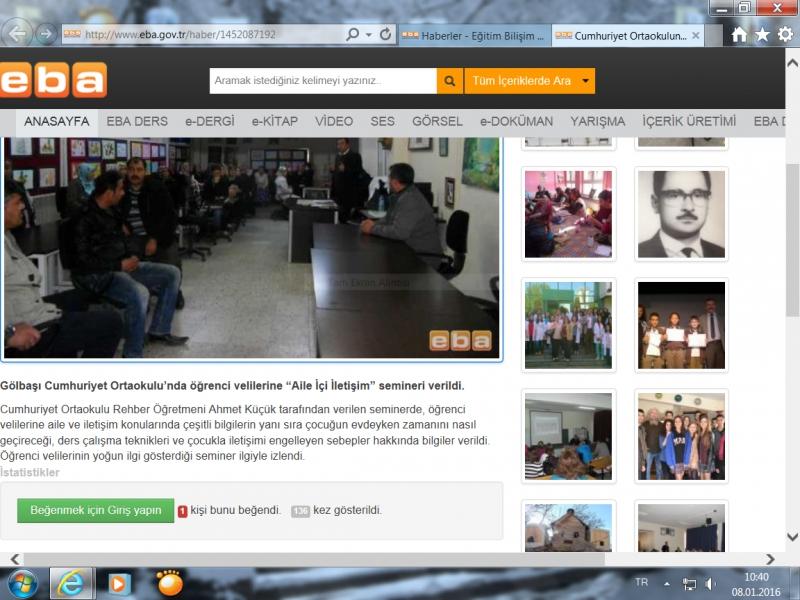The image size is (800, 600).
Task: Open the EBA DERS menu item
Action: 137,122
